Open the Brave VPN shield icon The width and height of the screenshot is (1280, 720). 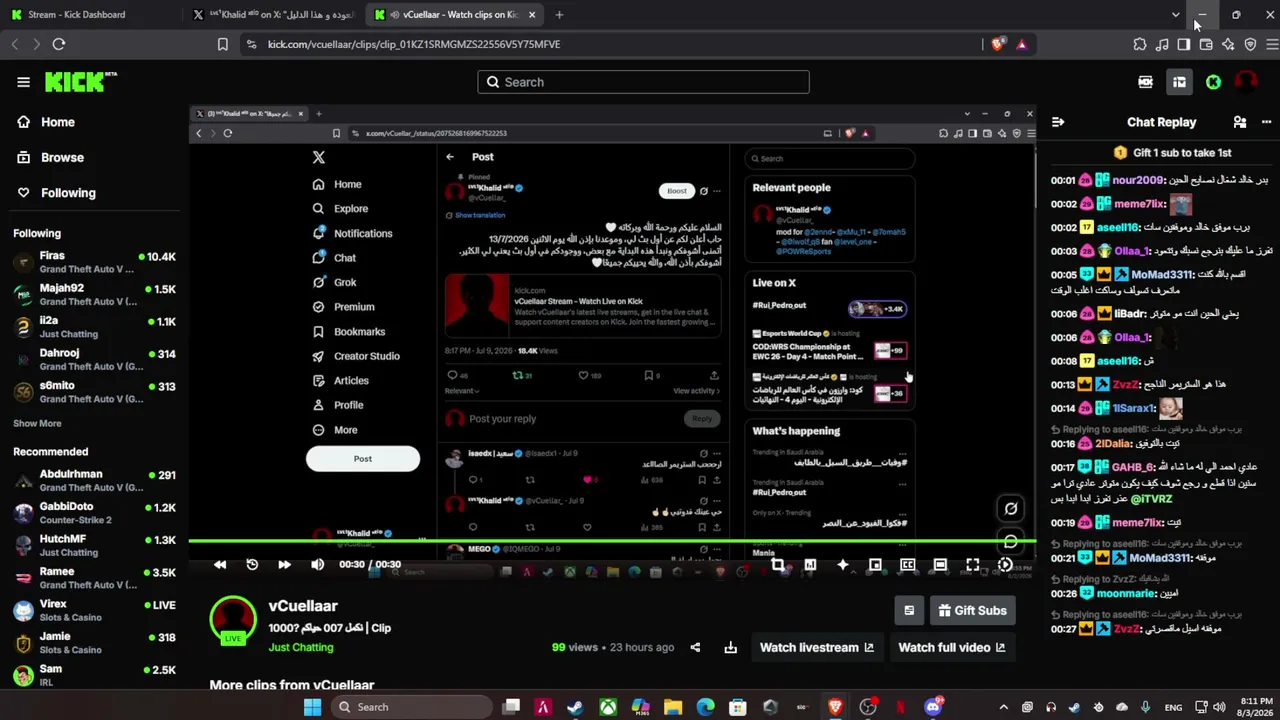pyautogui.click(x=1250, y=44)
